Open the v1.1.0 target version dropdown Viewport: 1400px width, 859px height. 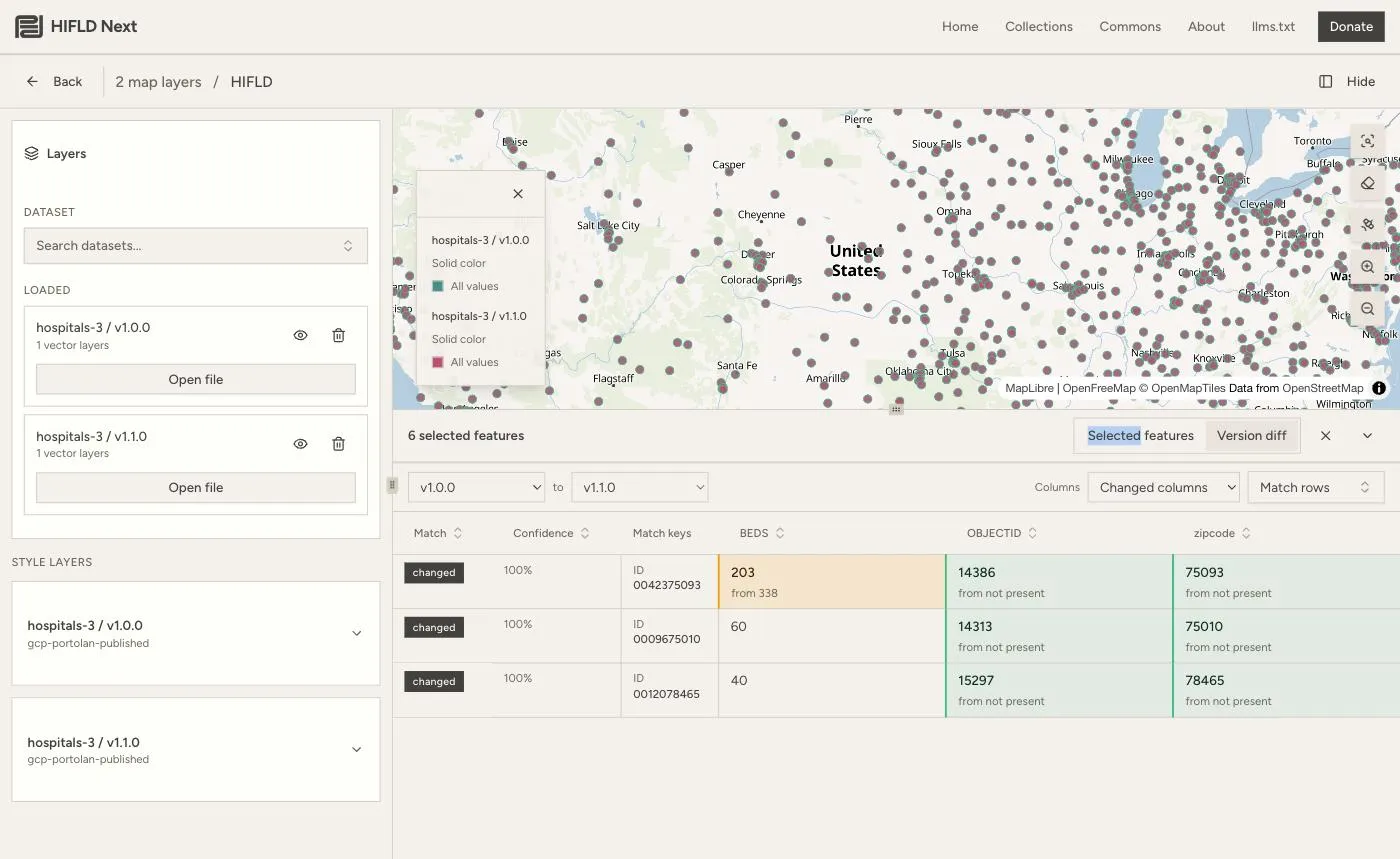click(640, 487)
